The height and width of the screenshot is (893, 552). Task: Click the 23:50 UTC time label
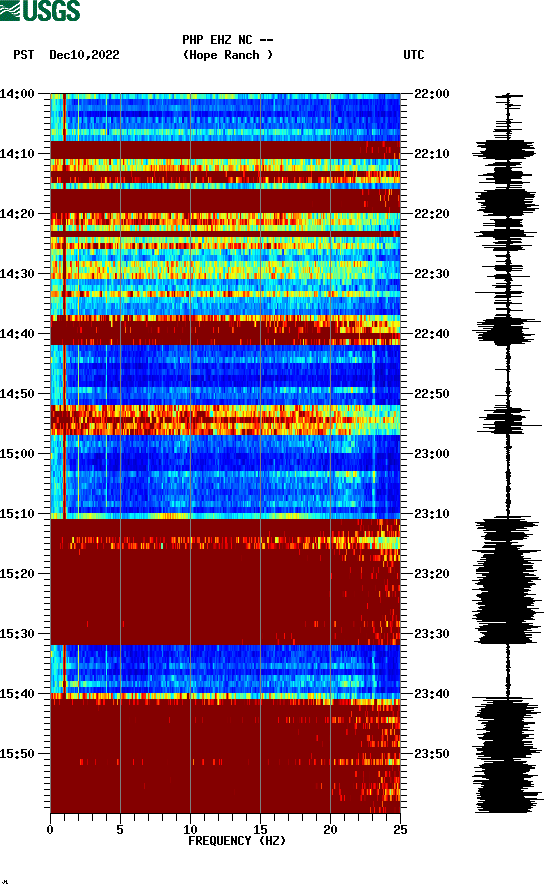pos(432,753)
